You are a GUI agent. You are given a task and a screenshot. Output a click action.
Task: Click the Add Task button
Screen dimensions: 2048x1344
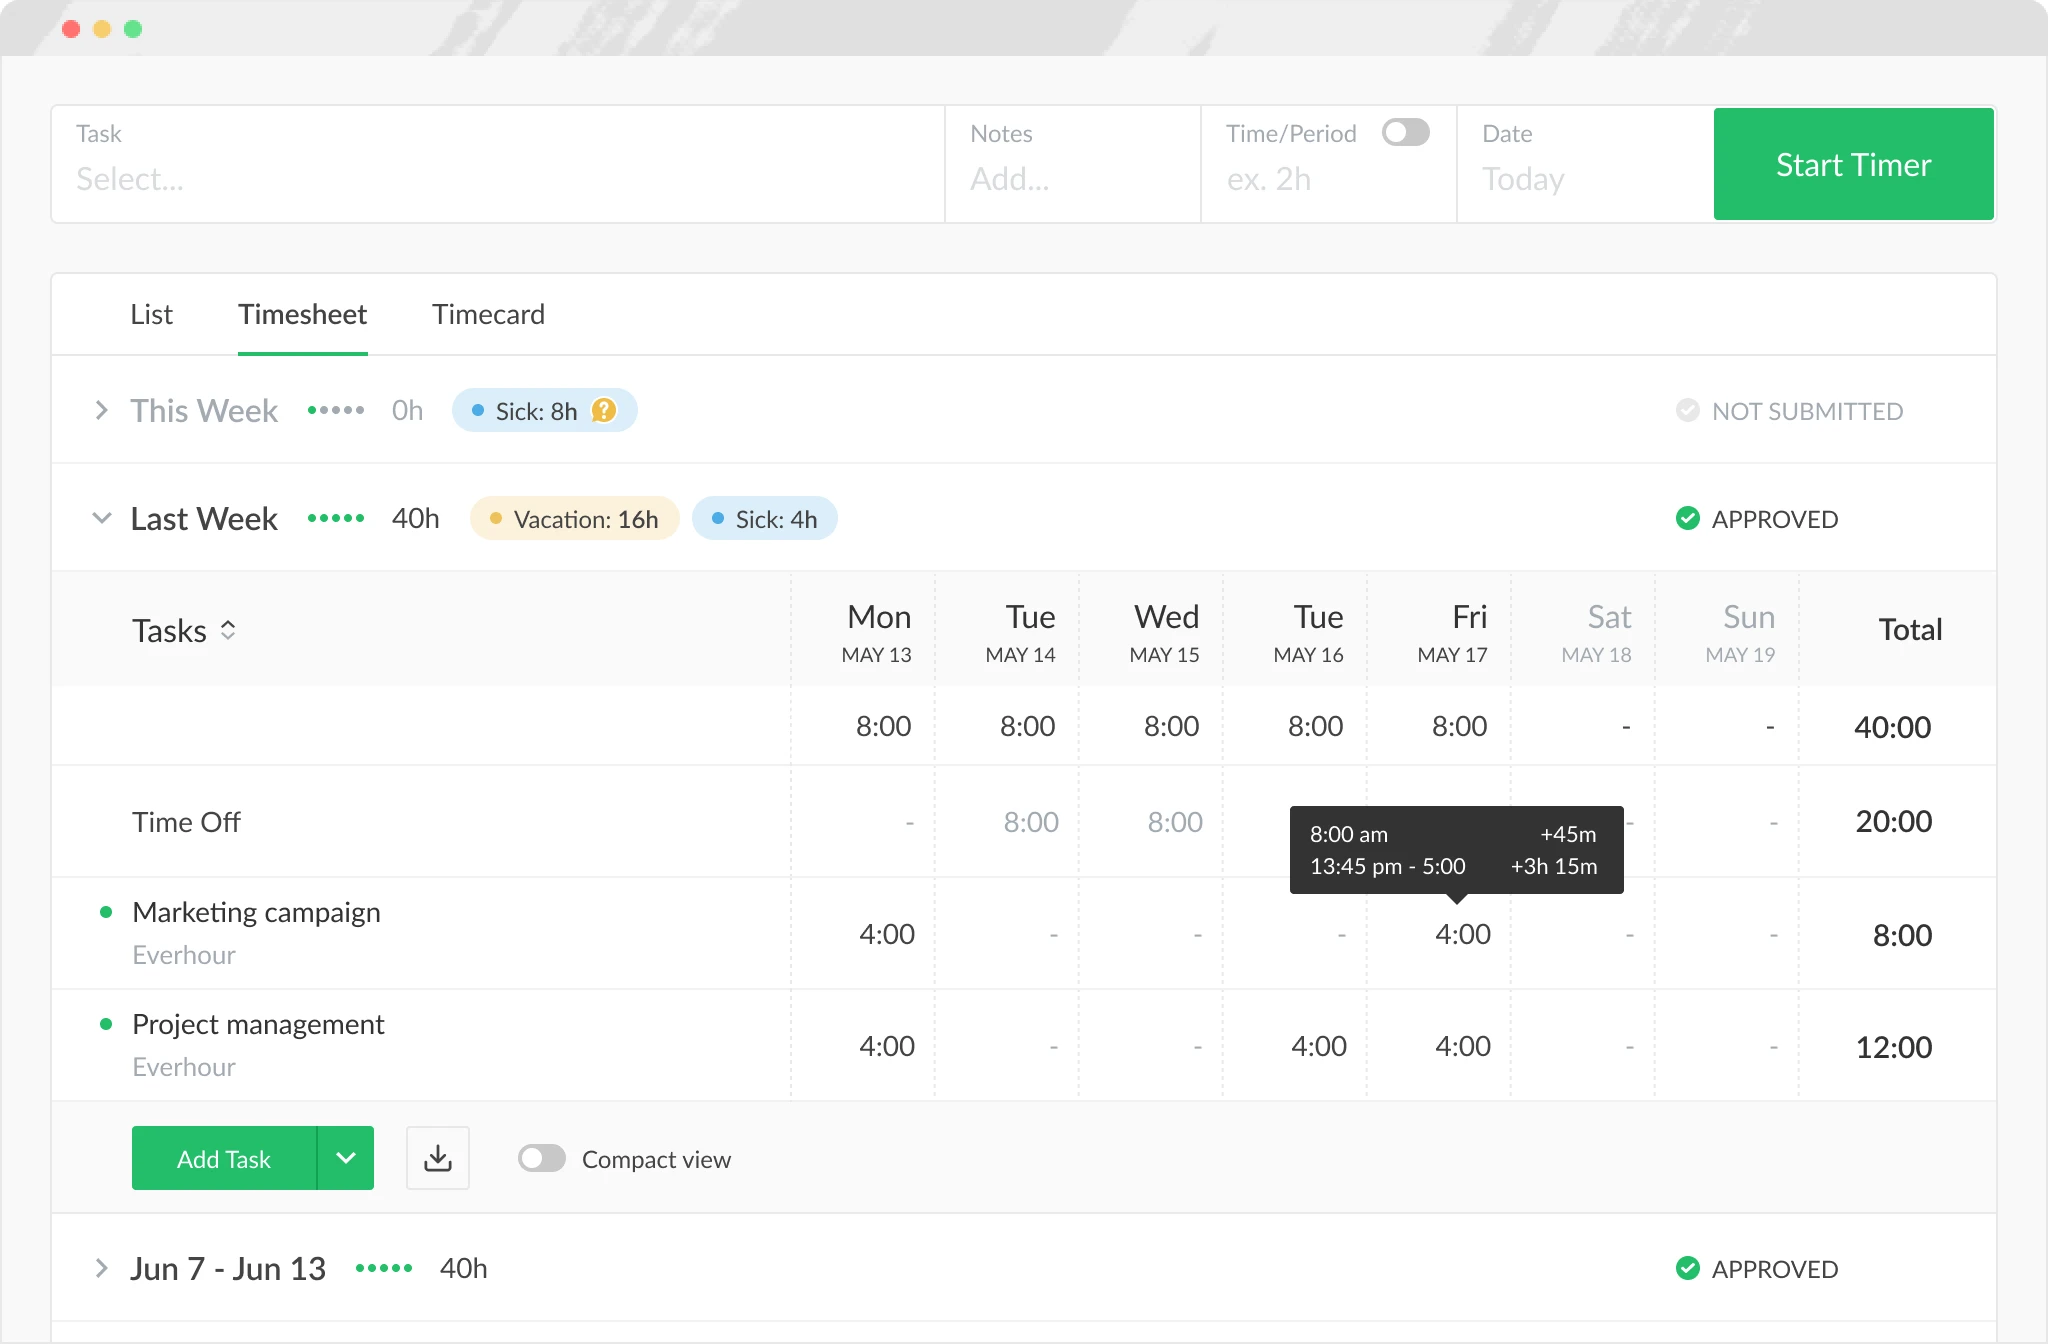224,1158
